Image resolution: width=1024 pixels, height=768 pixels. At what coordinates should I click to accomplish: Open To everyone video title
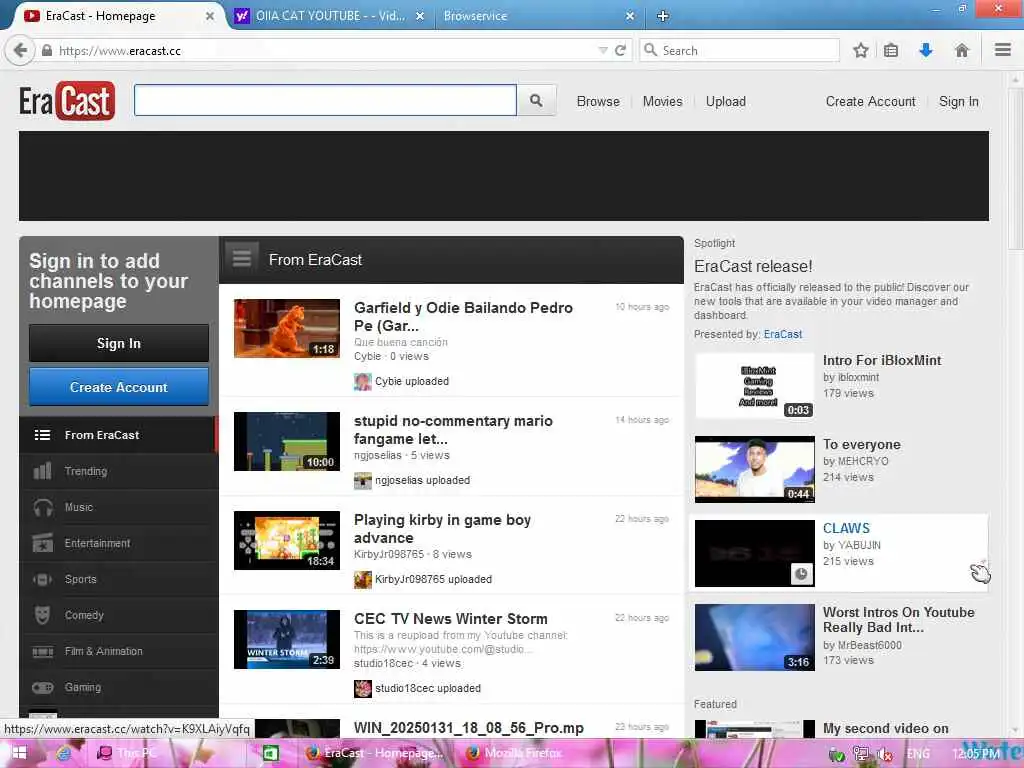(861, 445)
